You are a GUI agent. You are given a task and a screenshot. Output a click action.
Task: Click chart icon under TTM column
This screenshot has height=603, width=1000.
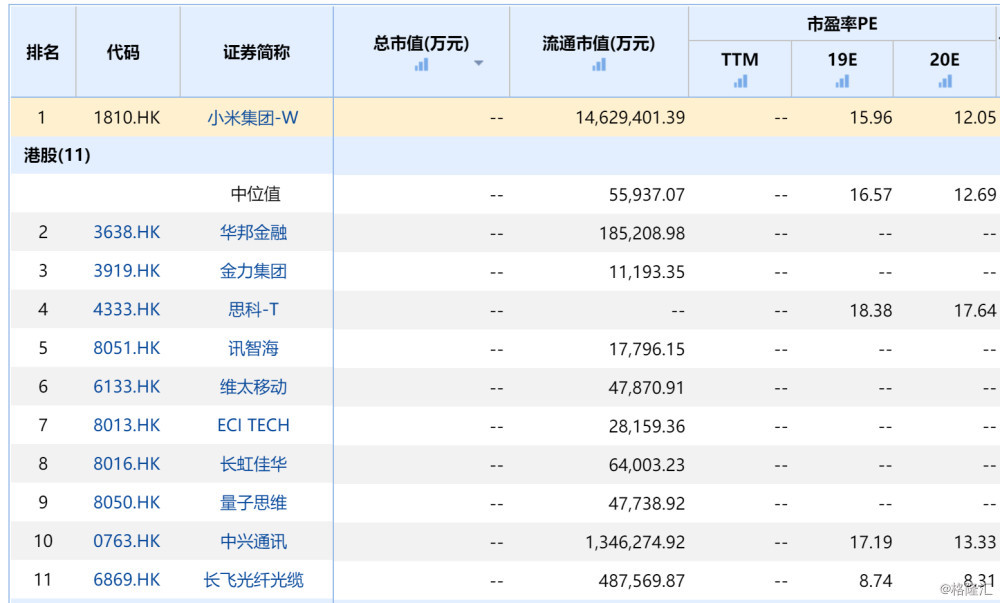[740, 82]
